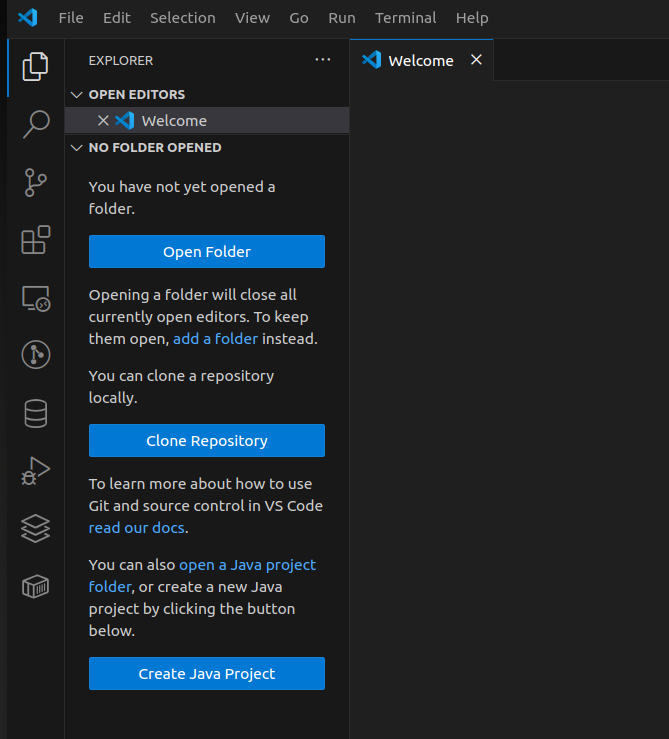Click the EXPLORER panel title
The height and width of the screenshot is (739, 669).
[121, 61]
